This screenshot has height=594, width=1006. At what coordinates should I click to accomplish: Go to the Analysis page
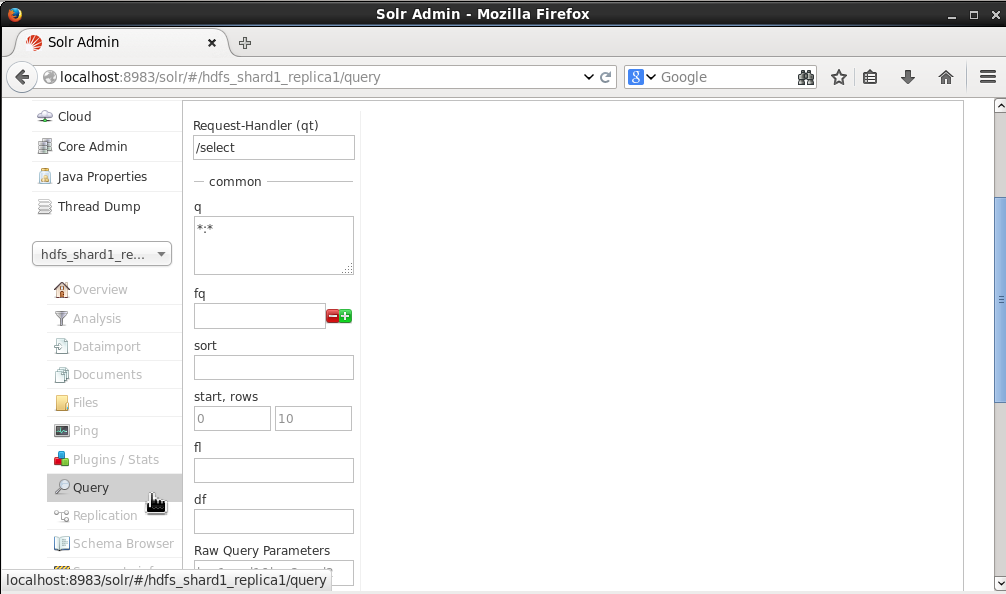(97, 318)
